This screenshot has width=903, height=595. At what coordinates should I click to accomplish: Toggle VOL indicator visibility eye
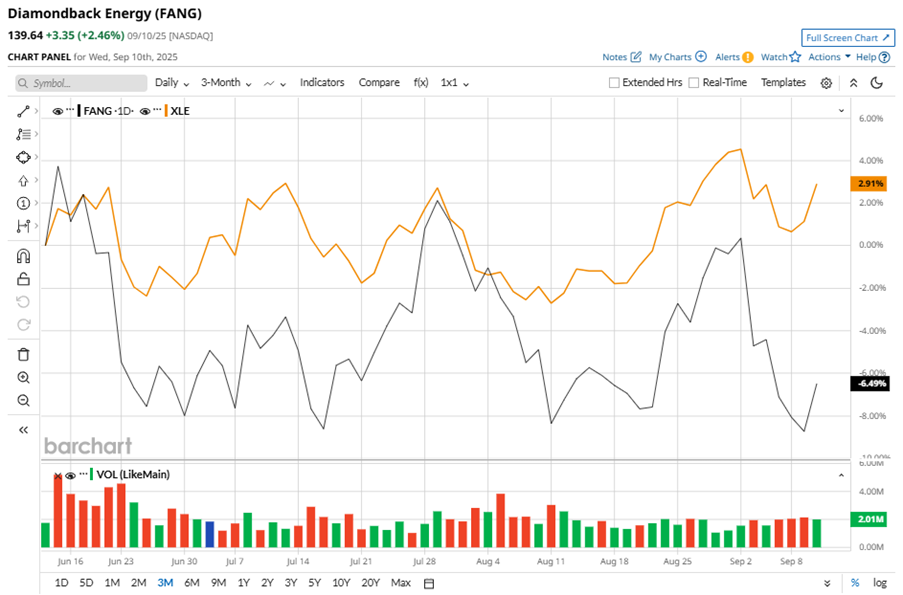point(70,476)
